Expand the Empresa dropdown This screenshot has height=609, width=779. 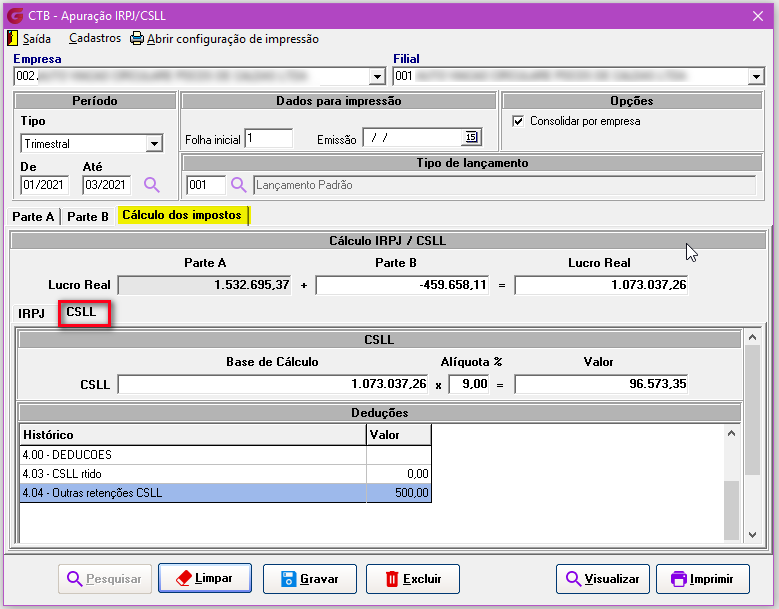coord(377,76)
